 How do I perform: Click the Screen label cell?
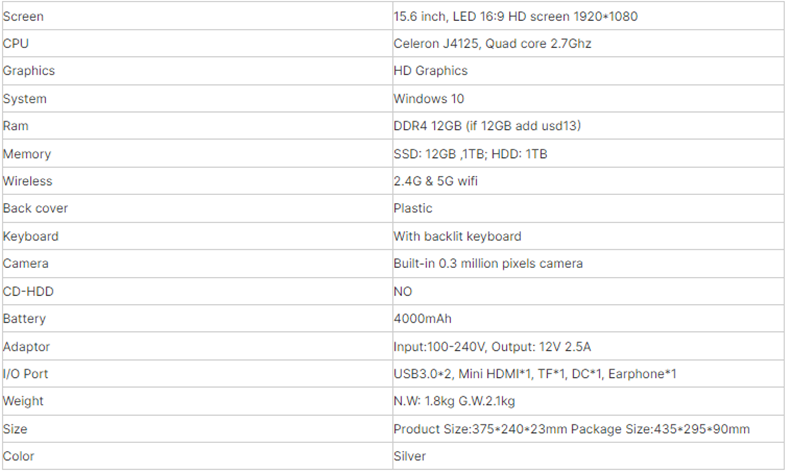pos(197,16)
